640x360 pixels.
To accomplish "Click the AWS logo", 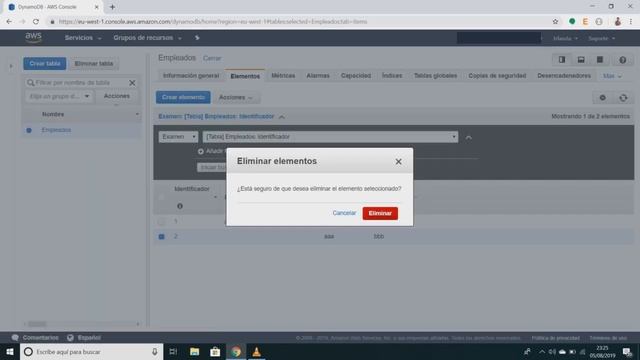I will coord(33,38).
